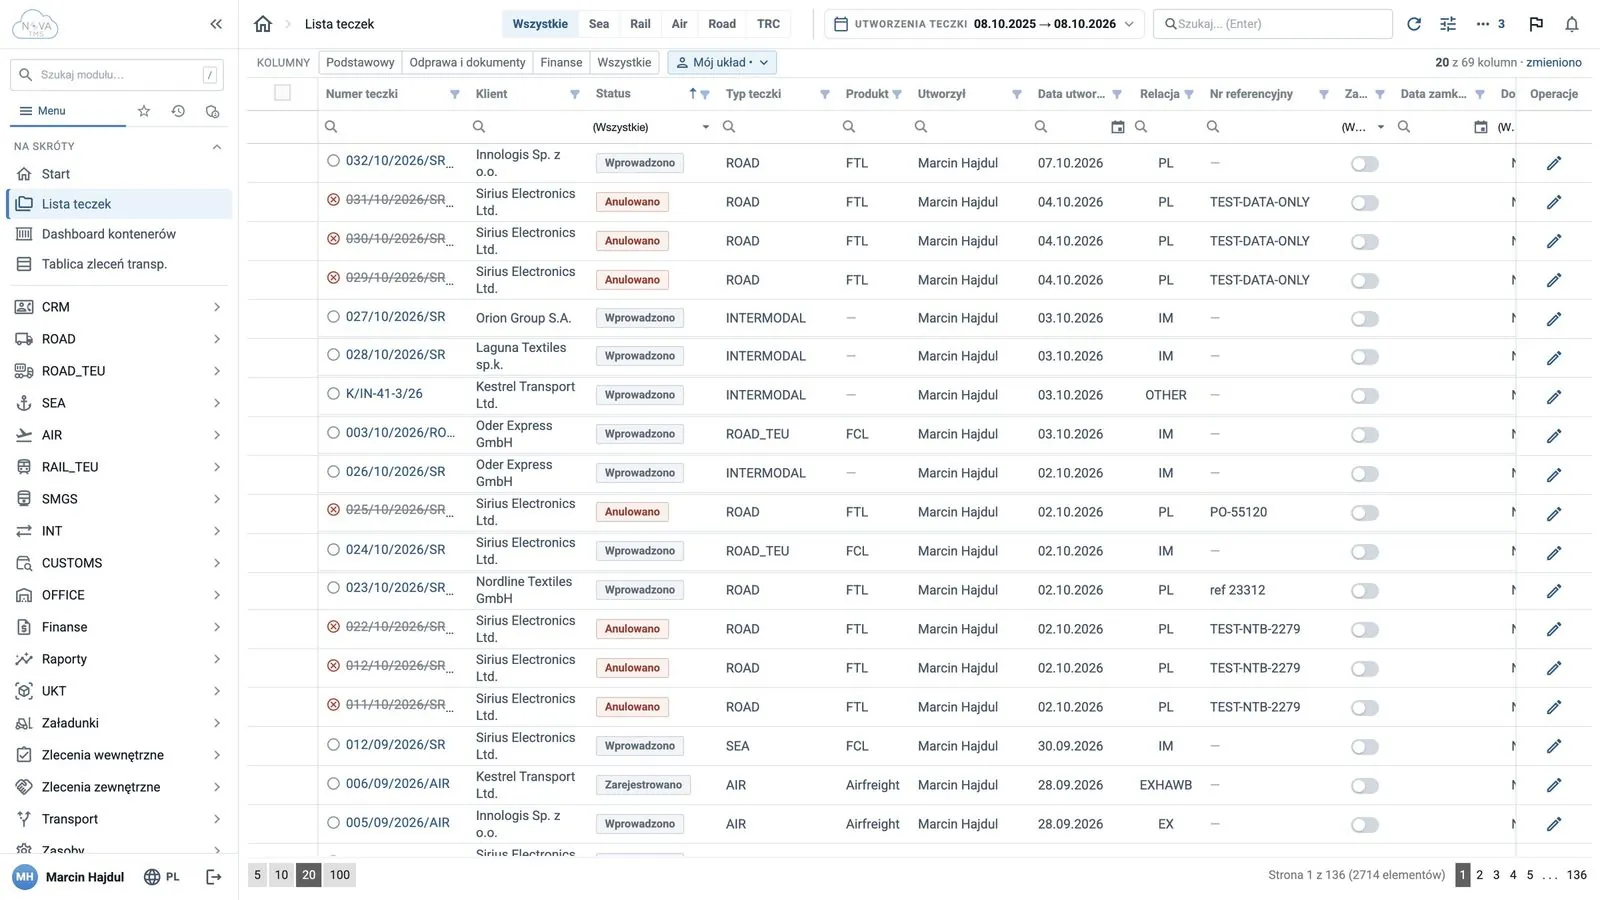Click the logout icon beside PL language

[213, 877]
